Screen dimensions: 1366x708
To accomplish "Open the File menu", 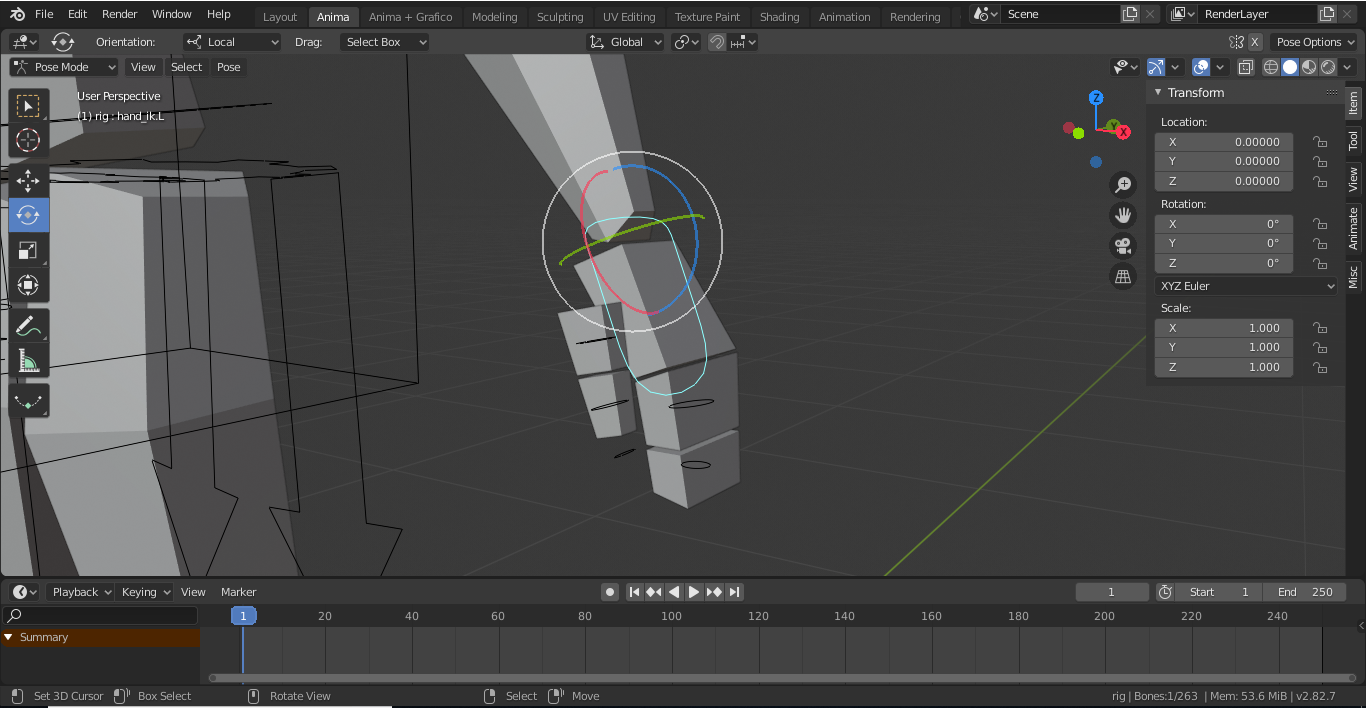I will [x=44, y=14].
